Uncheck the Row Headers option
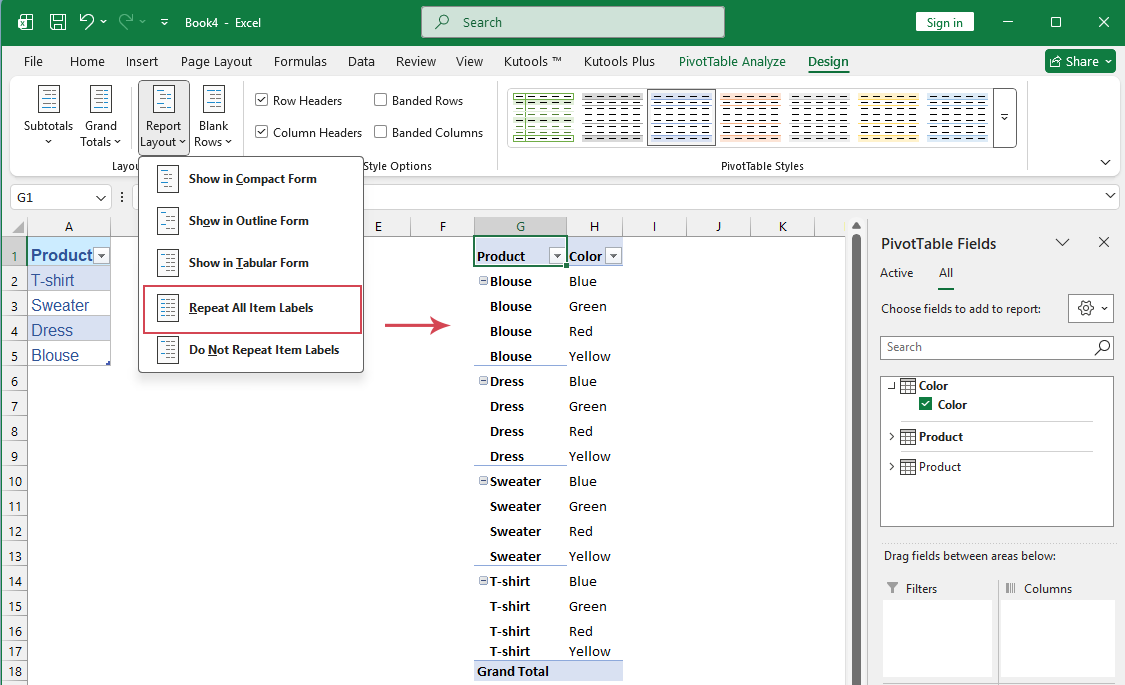 point(261,100)
